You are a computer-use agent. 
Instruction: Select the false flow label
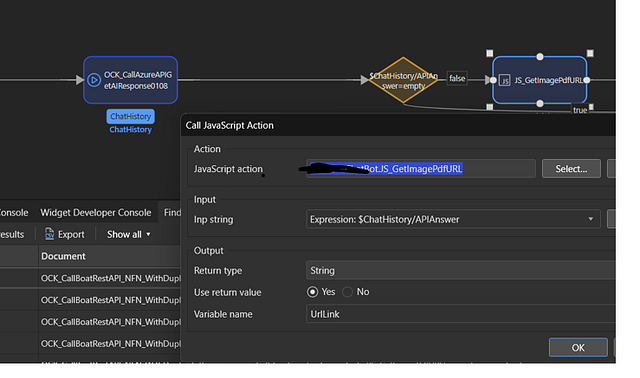(457, 78)
